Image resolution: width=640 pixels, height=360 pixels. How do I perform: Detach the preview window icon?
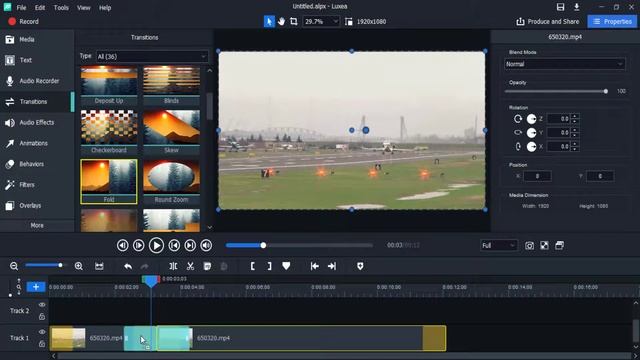tap(560, 245)
